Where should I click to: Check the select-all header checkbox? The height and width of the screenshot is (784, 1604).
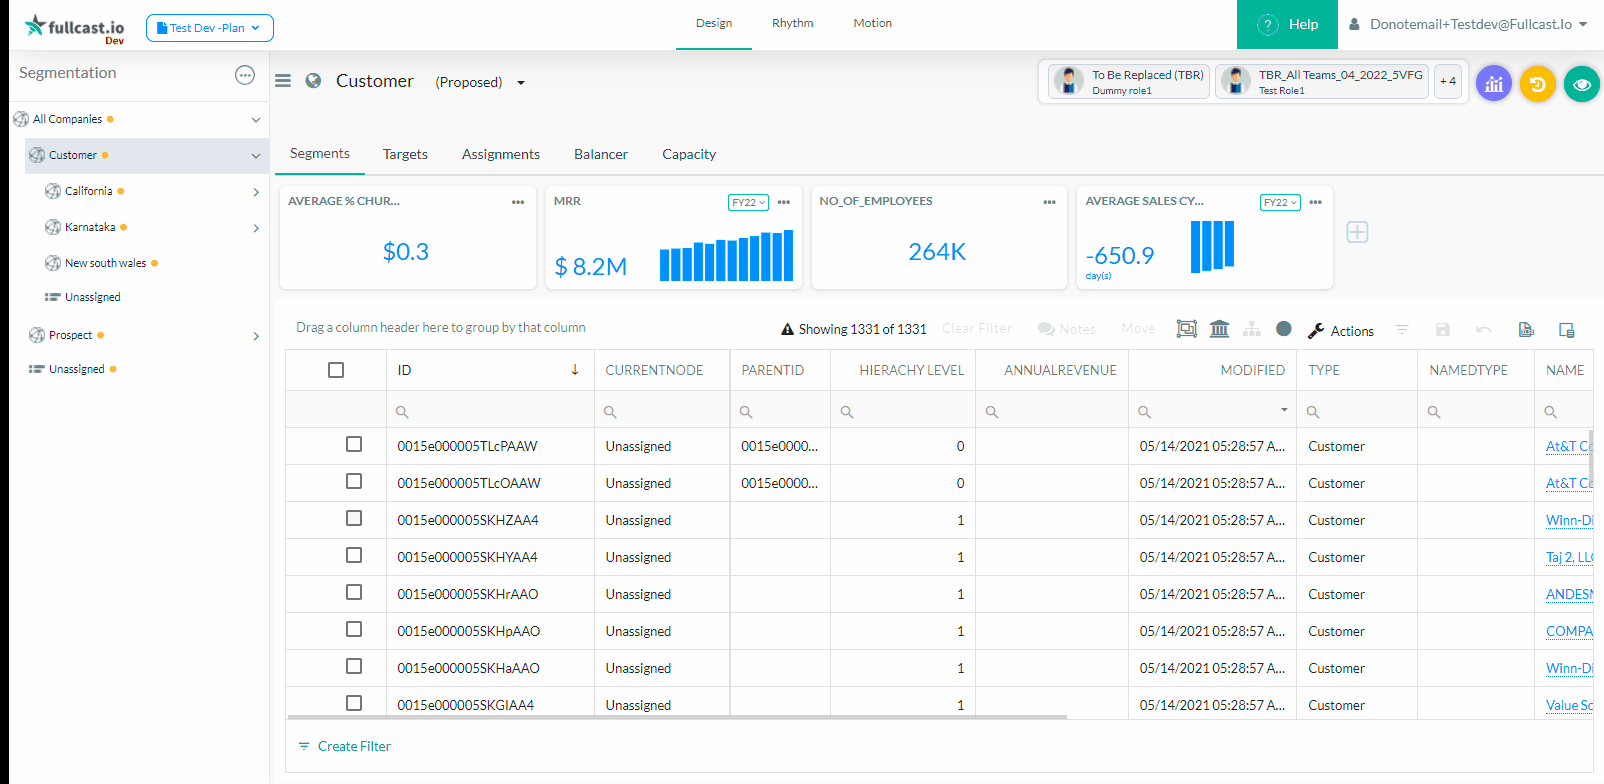336,370
